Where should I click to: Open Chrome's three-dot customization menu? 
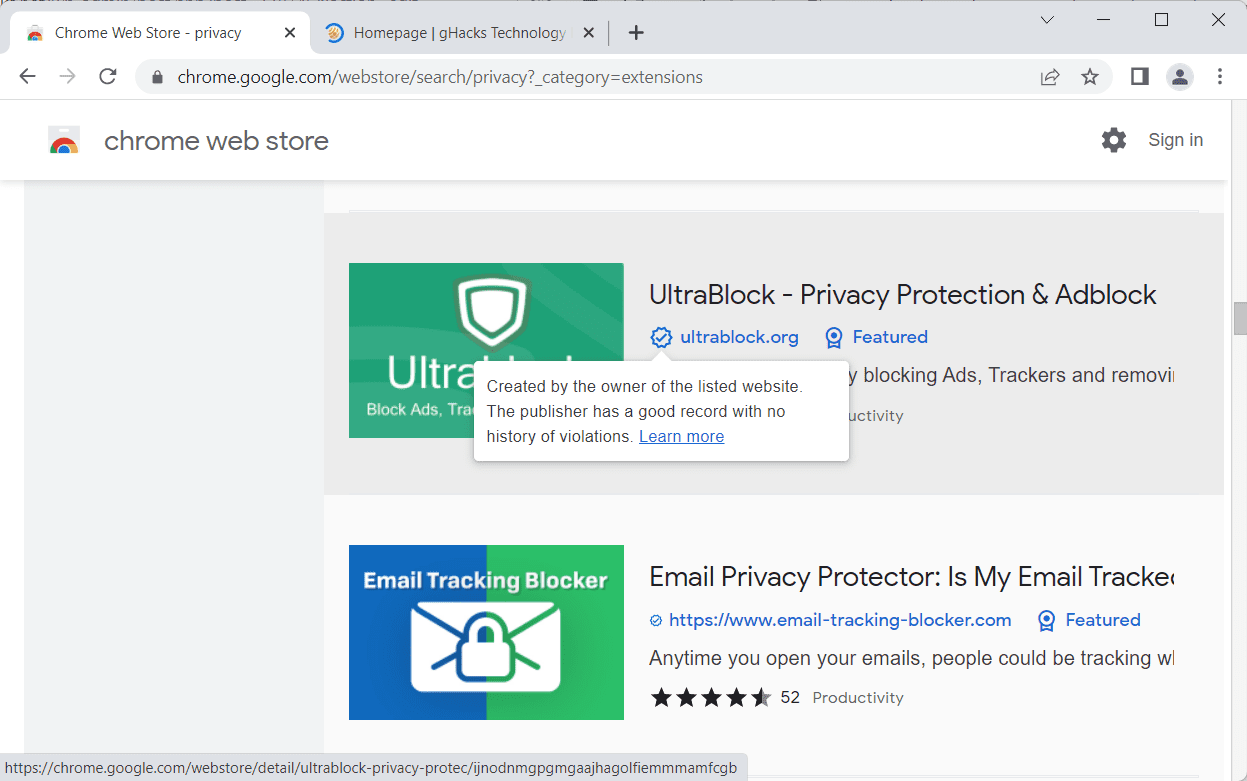coord(1220,76)
